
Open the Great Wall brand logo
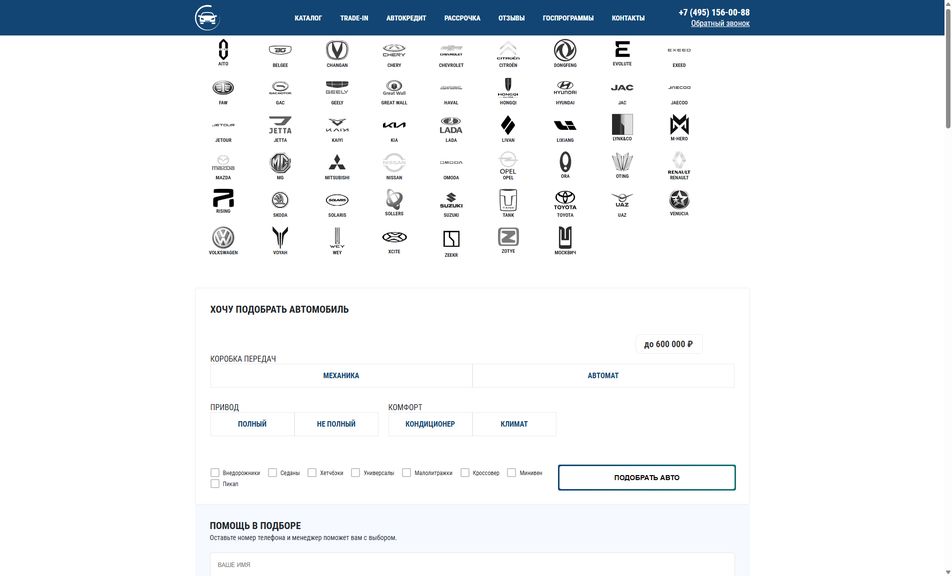[394, 88]
